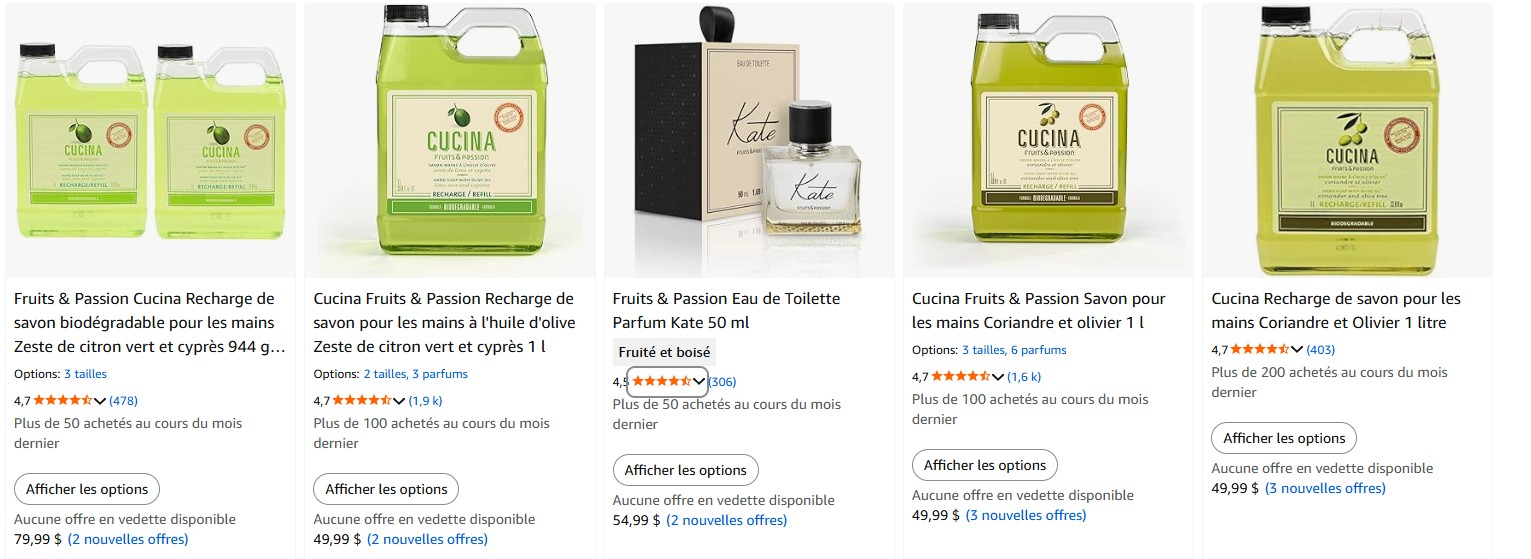The image size is (1531, 559).
Task: Open the (1,9 k) reviews count link
Action: tap(425, 400)
